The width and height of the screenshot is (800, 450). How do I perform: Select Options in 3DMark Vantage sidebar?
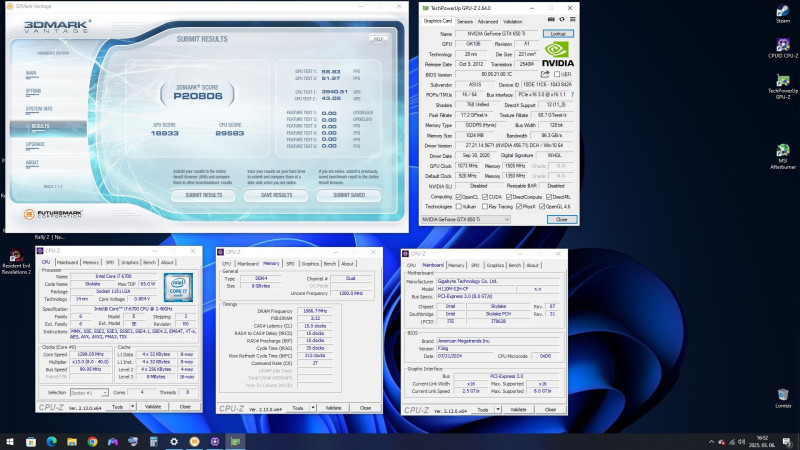coord(33,91)
